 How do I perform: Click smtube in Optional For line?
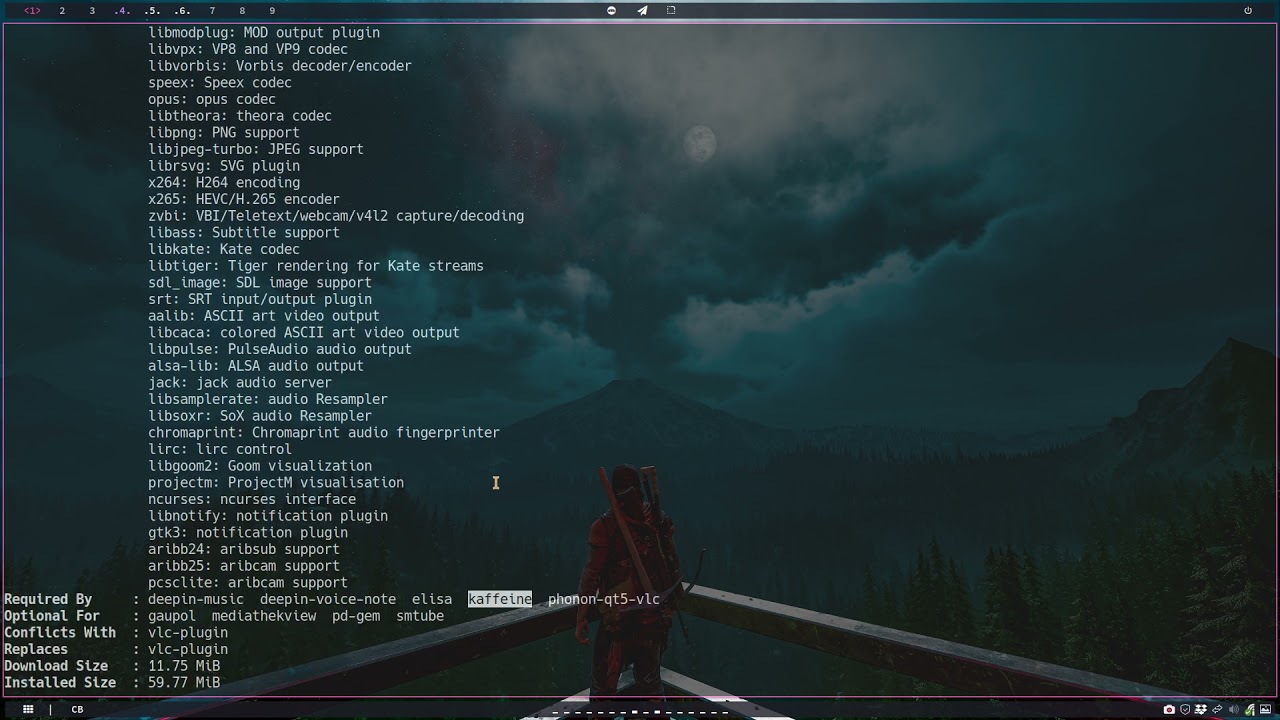pyautogui.click(x=420, y=616)
